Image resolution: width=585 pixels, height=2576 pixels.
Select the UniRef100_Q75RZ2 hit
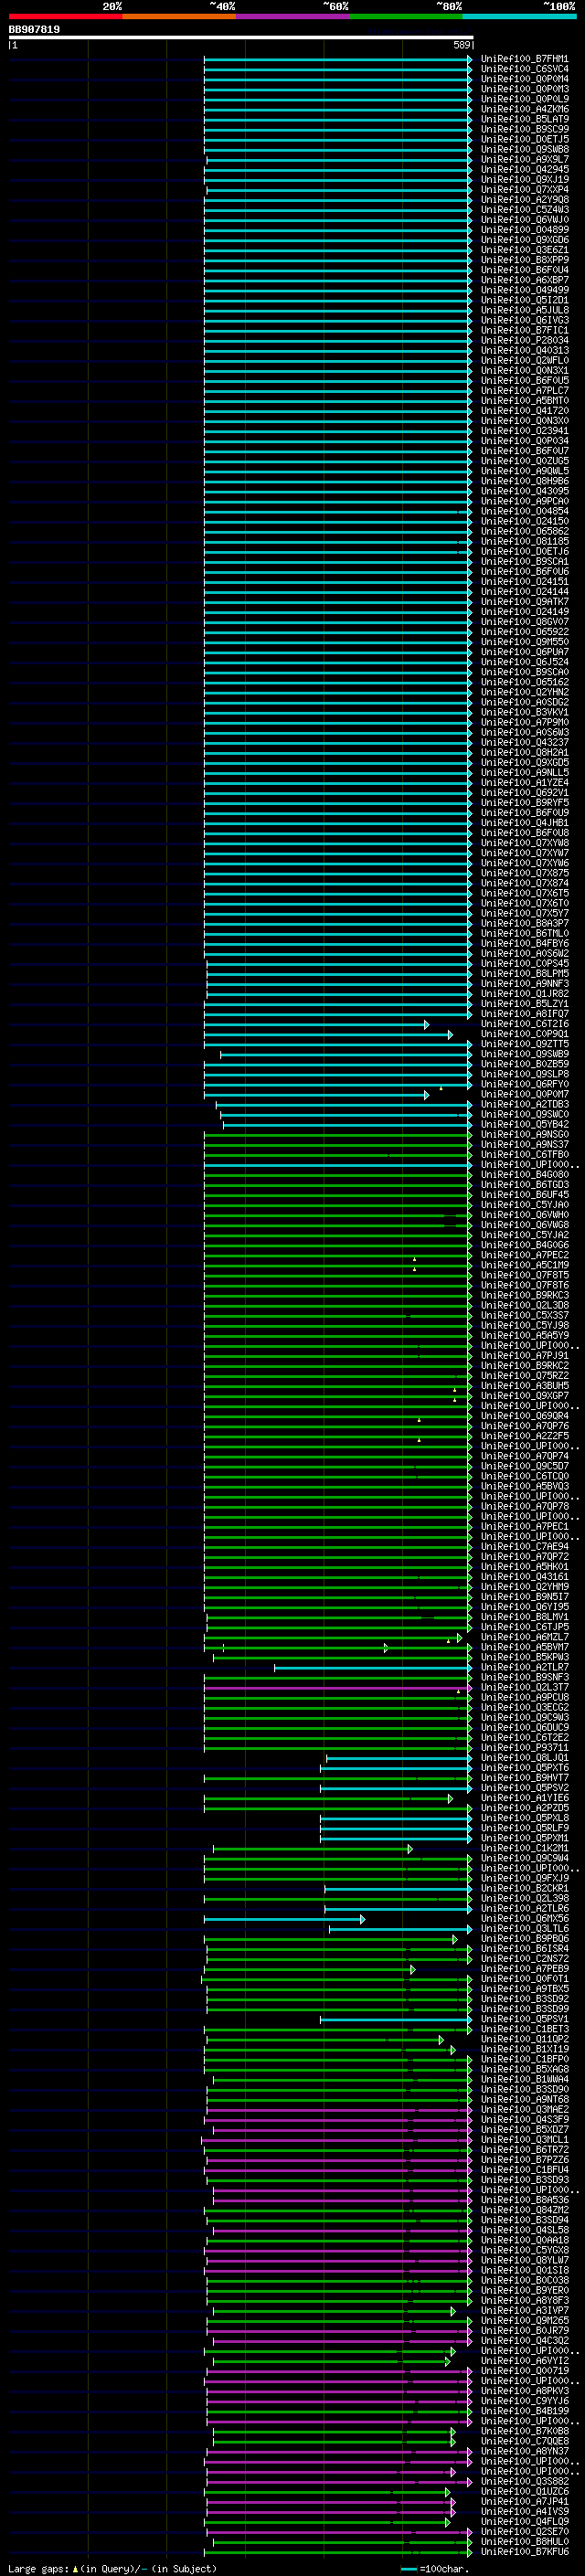[524, 1376]
